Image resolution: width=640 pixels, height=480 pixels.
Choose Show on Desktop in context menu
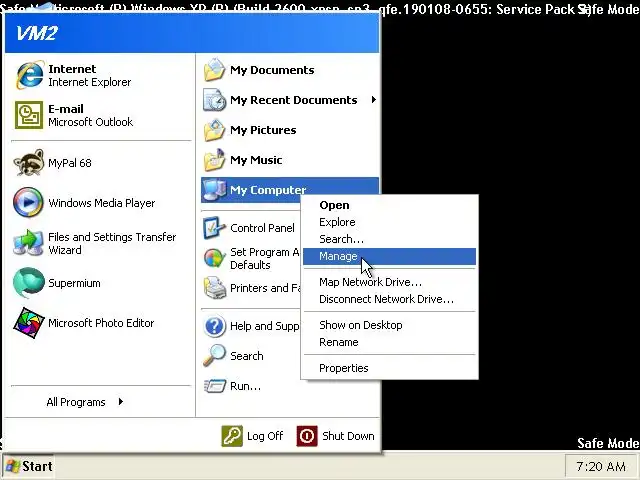coord(389,325)
